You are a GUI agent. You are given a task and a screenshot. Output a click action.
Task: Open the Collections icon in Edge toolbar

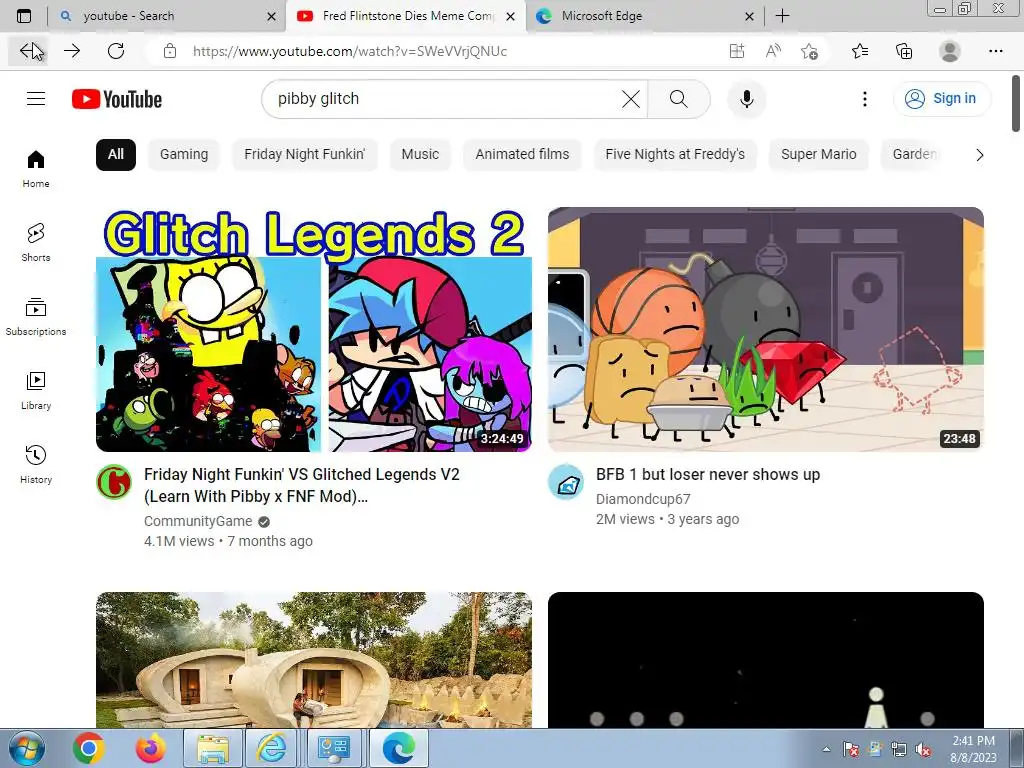(x=904, y=51)
